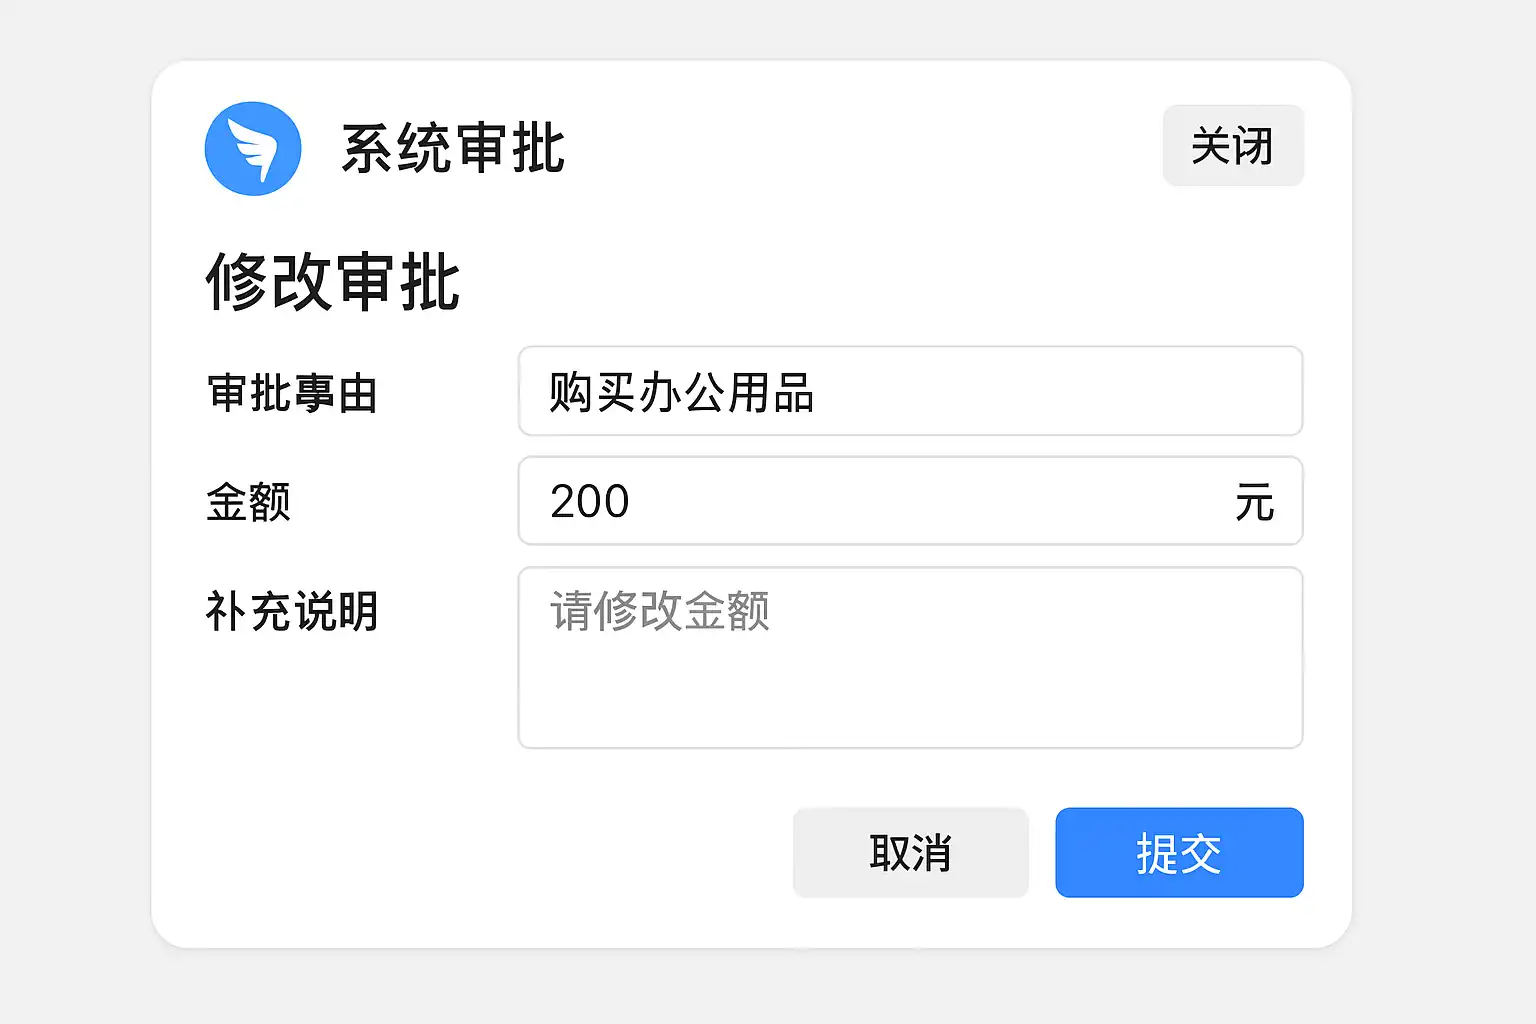This screenshot has width=1536, height=1024.
Task: Click the 元 unit suffix in amount field
Action: 1254,502
